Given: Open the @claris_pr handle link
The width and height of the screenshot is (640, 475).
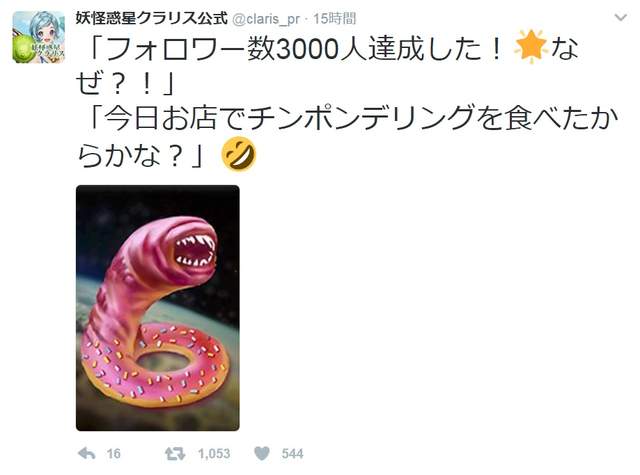Looking at the screenshot, I should coord(266,19).
